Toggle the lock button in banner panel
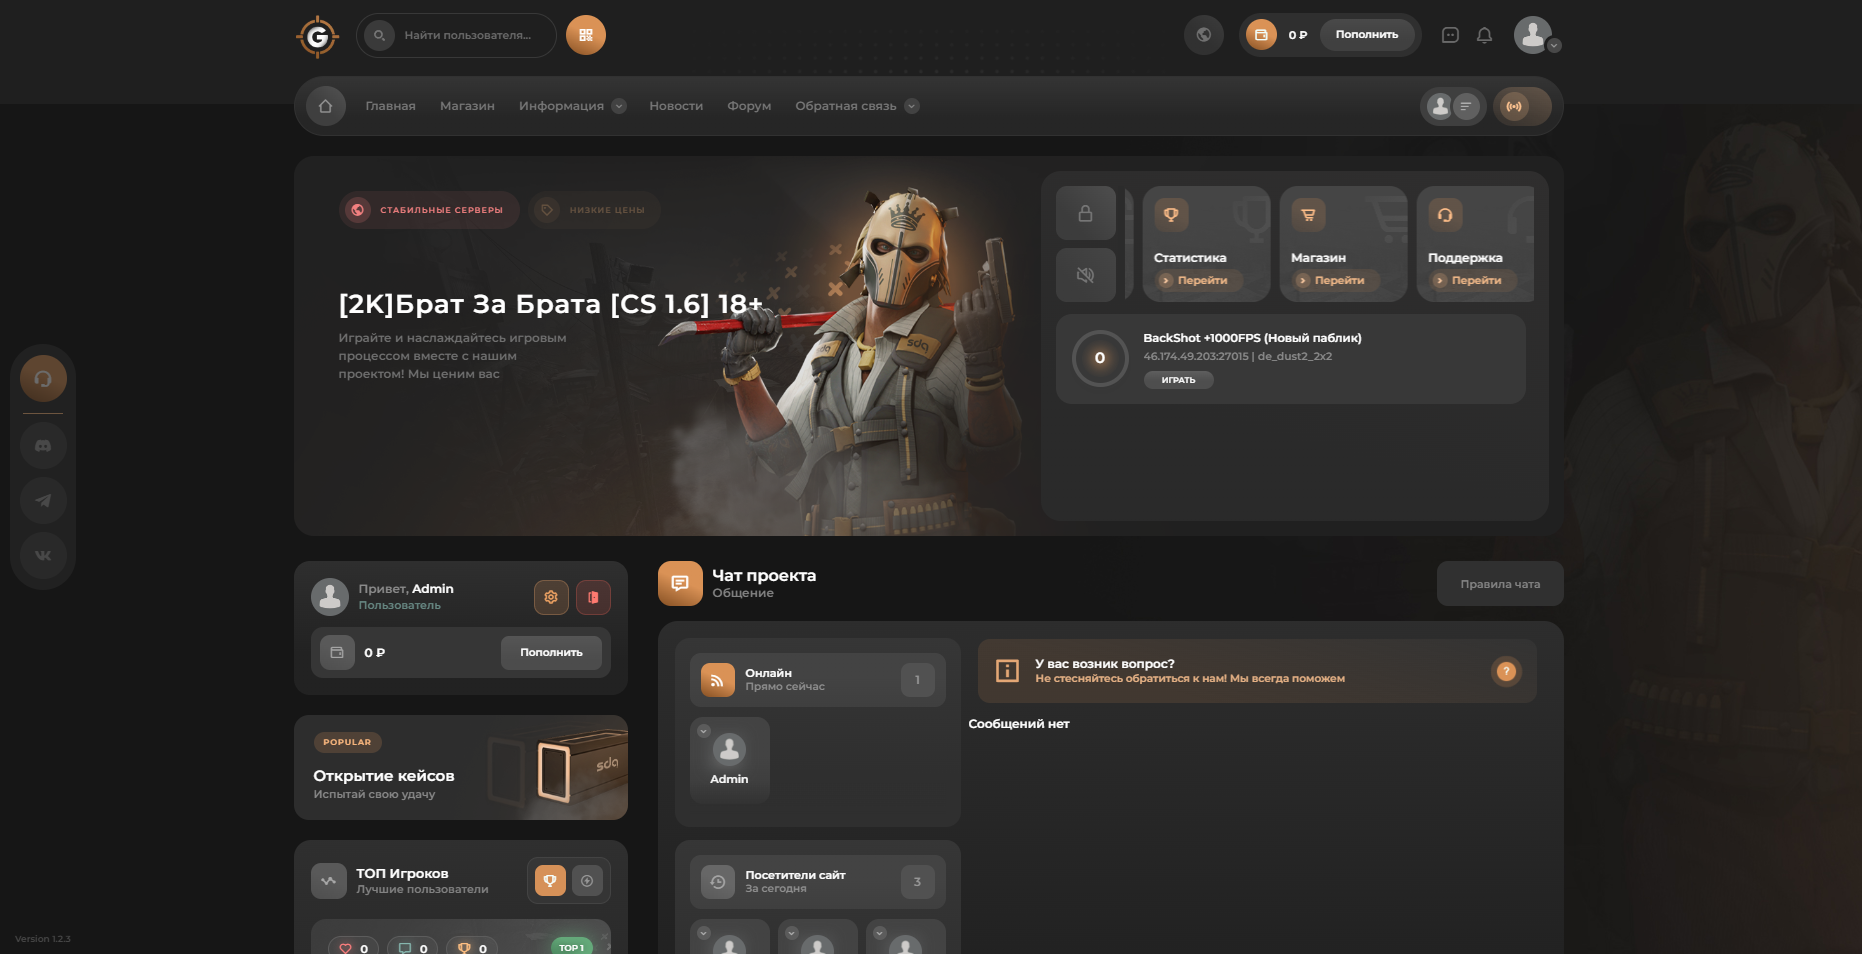Viewport: 1862px width, 954px height. [1085, 213]
